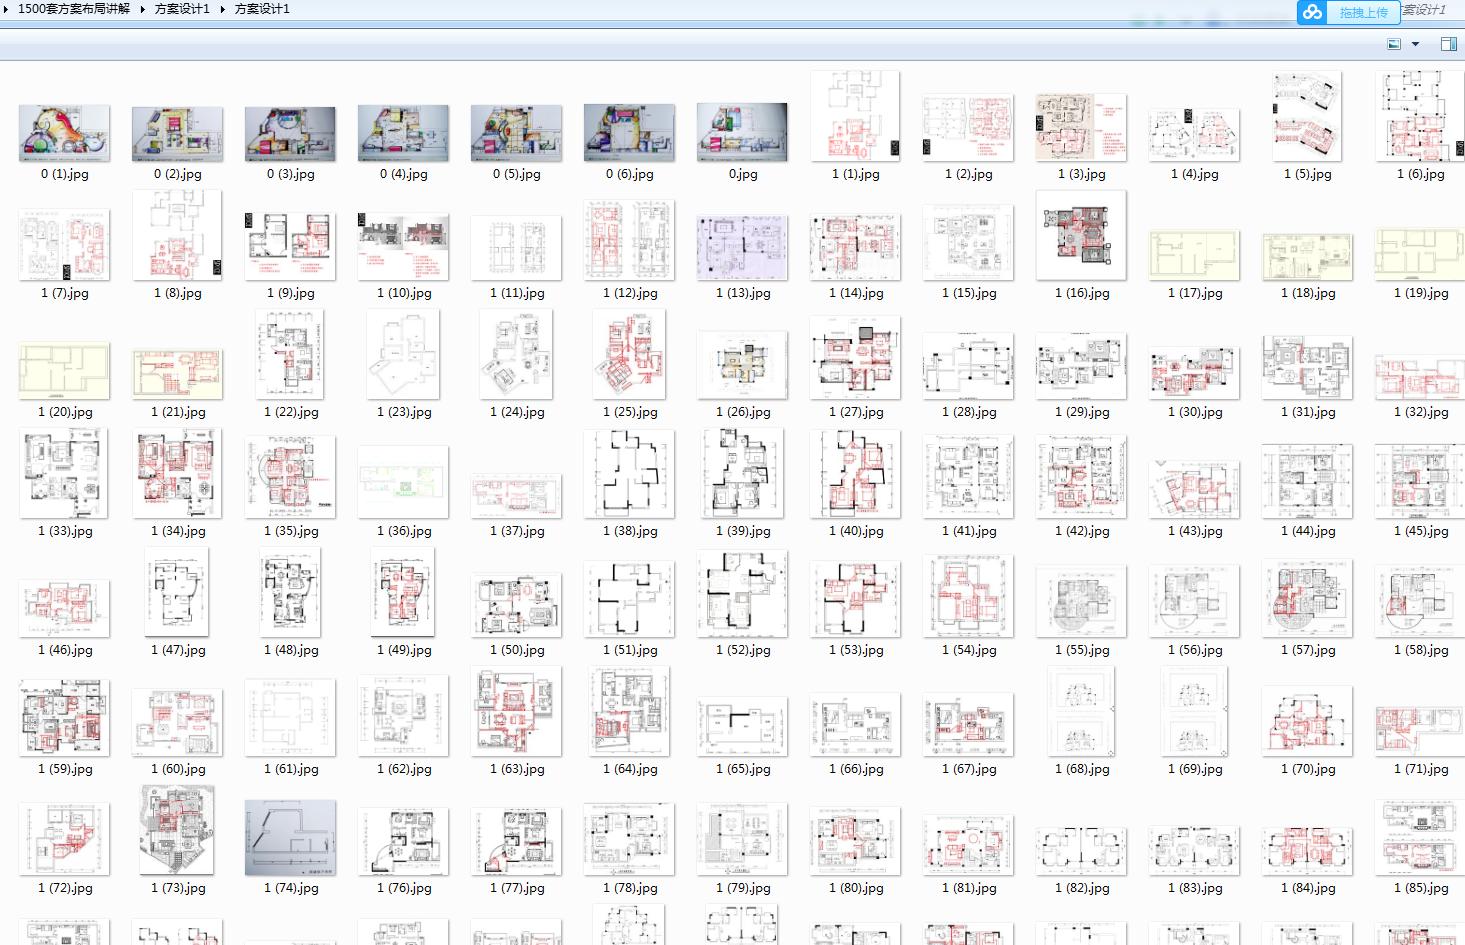
Task: Click the file name 1 (50).jpg
Action: [x=517, y=650]
